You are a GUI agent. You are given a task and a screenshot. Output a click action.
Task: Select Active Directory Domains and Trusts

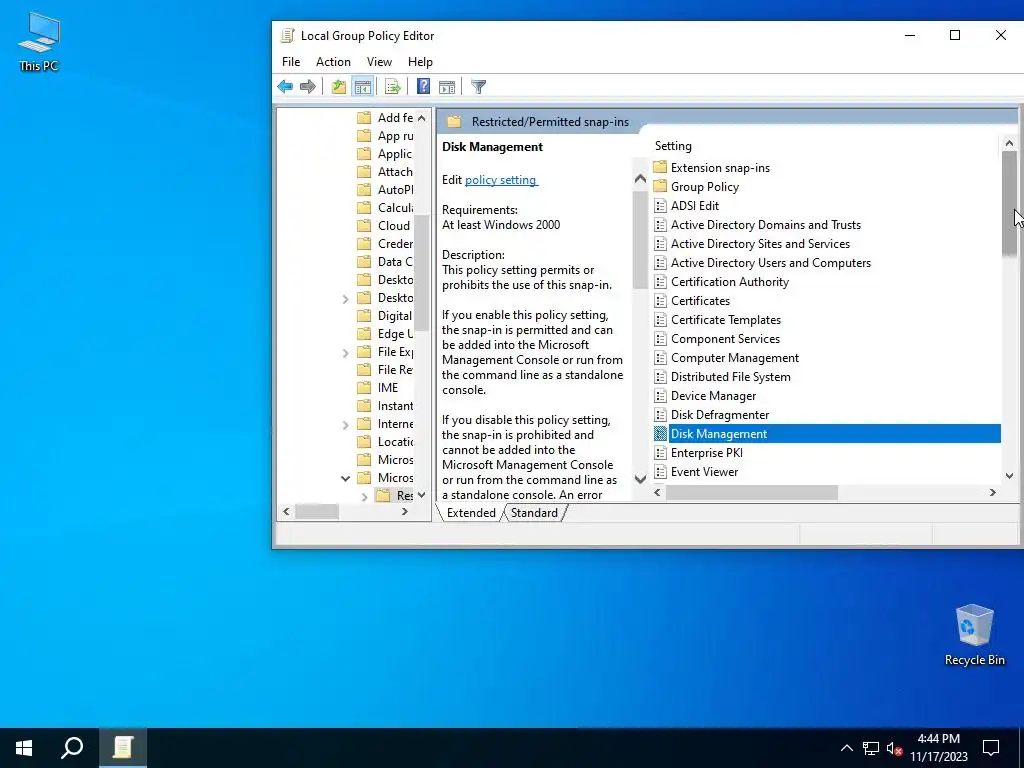pyautogui.click(x=765, y=225)
